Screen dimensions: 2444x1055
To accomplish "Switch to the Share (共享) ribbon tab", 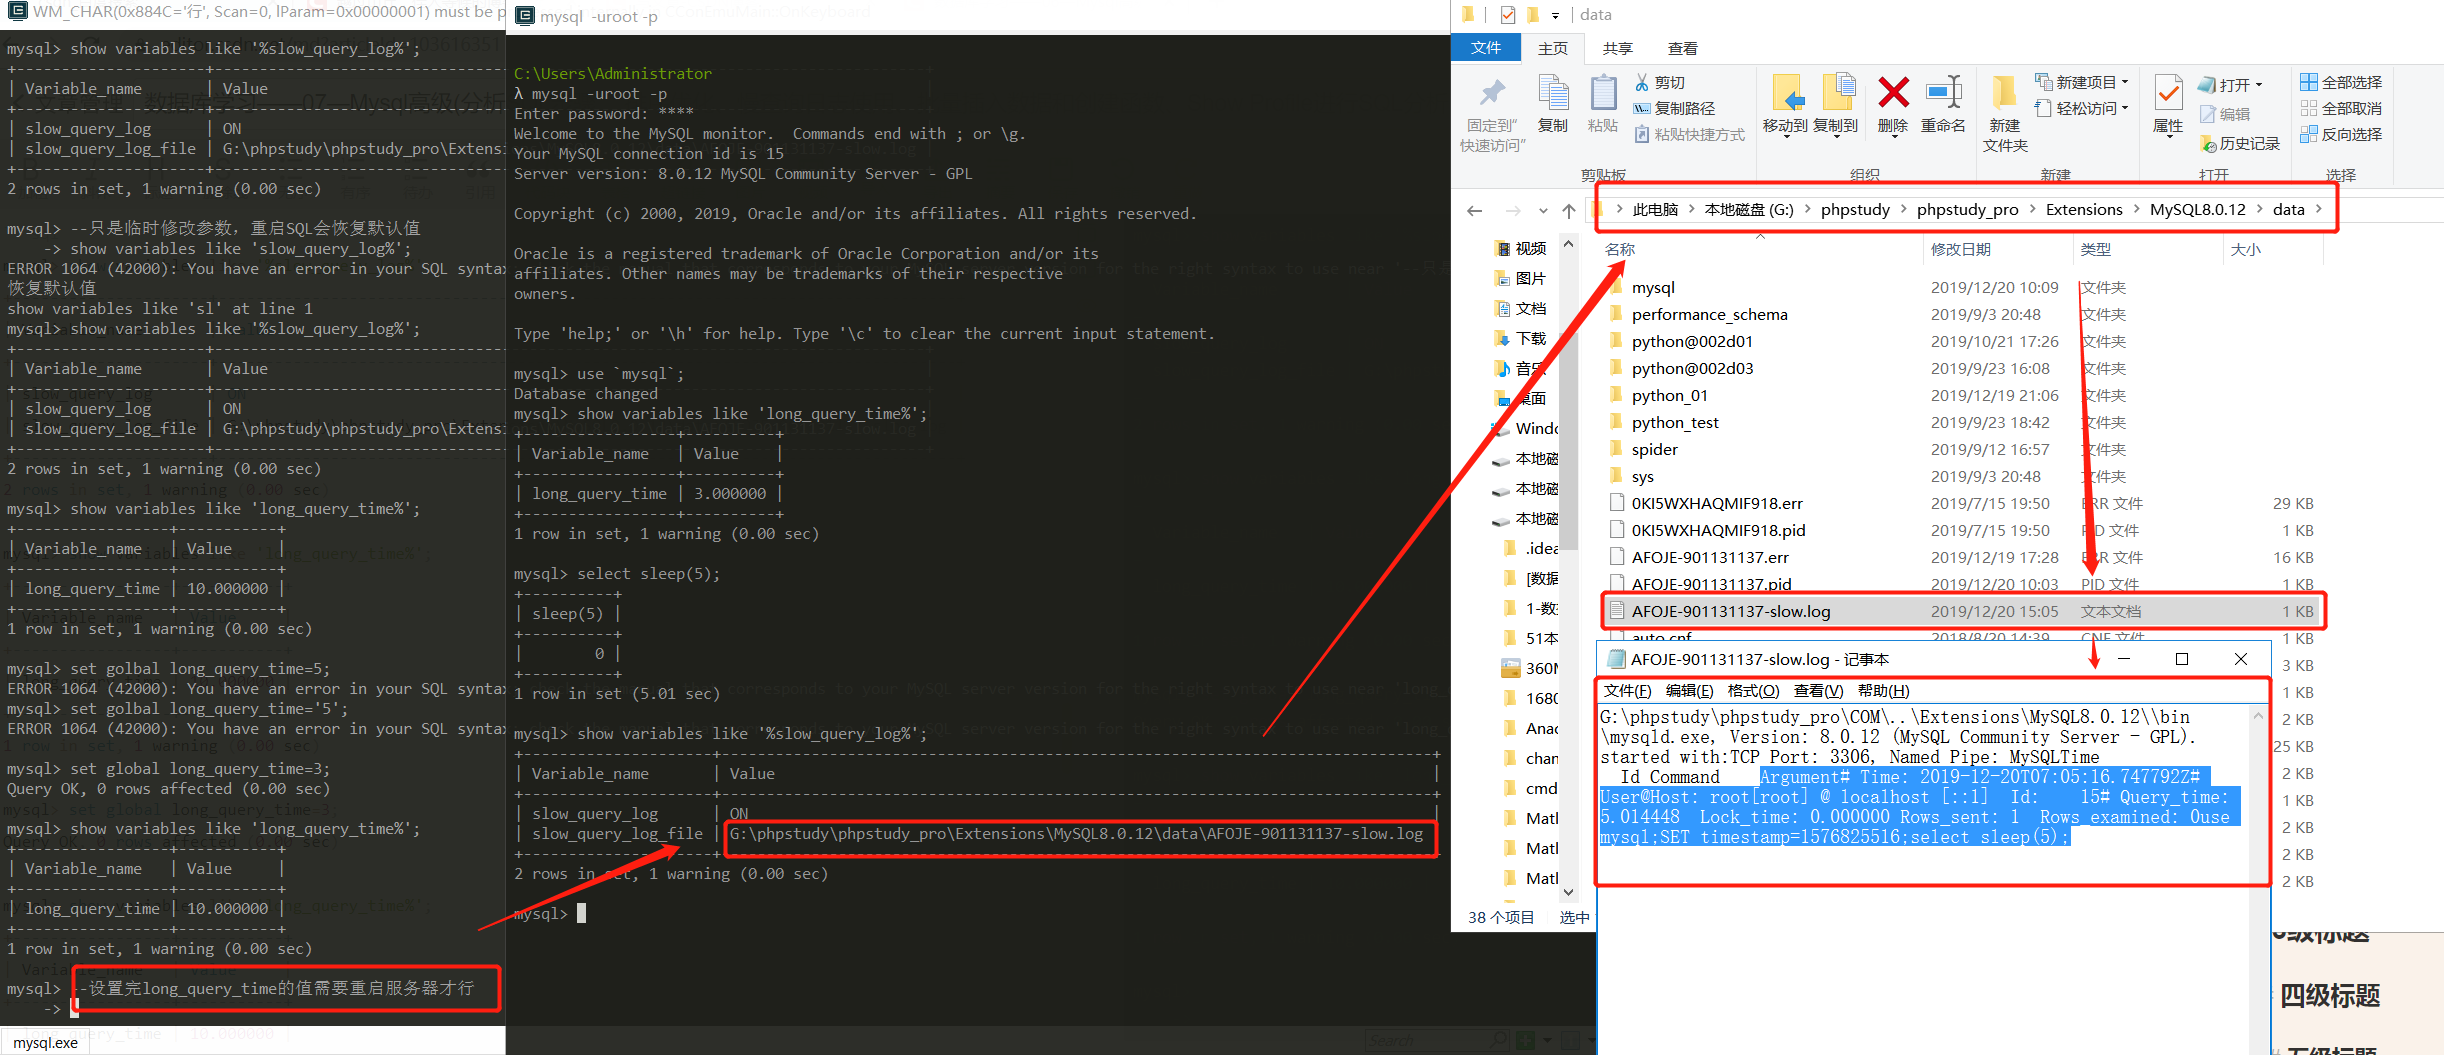I will [1618, 48].
